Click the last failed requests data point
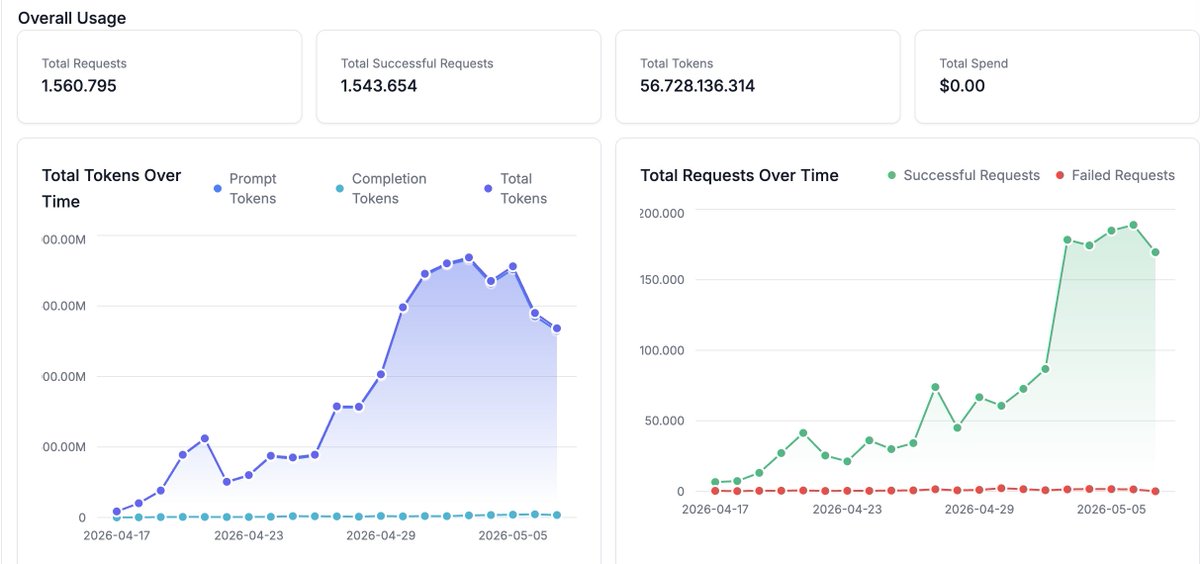Viewport: 1200px width, 564px height. pos(1155,491)
